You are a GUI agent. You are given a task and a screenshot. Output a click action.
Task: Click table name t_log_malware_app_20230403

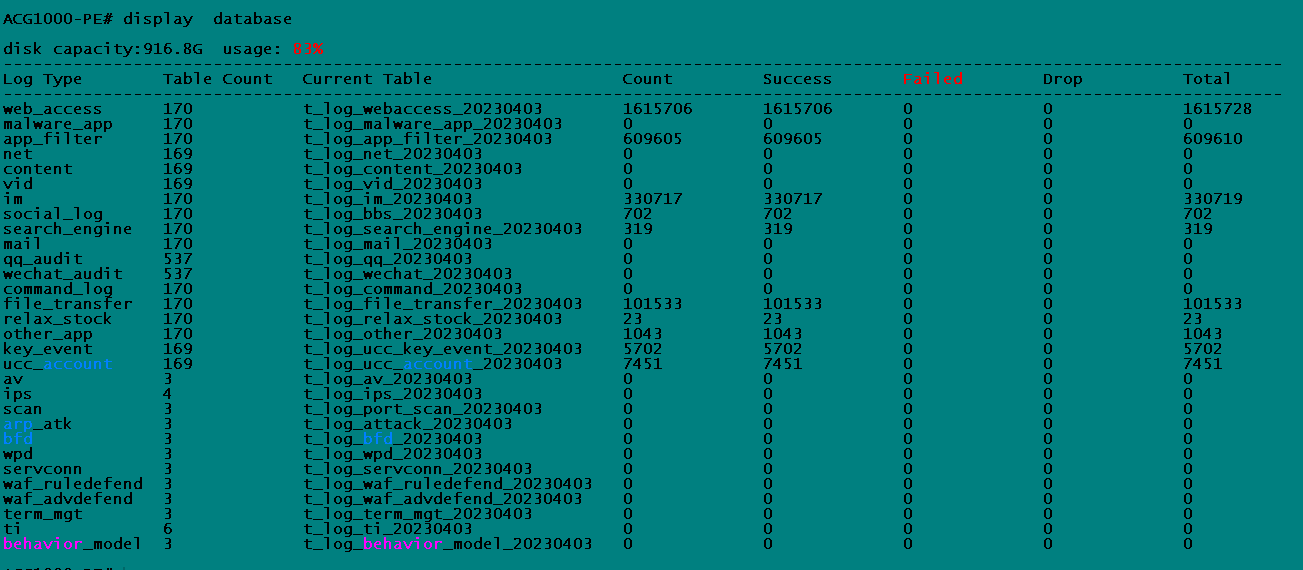433,124
